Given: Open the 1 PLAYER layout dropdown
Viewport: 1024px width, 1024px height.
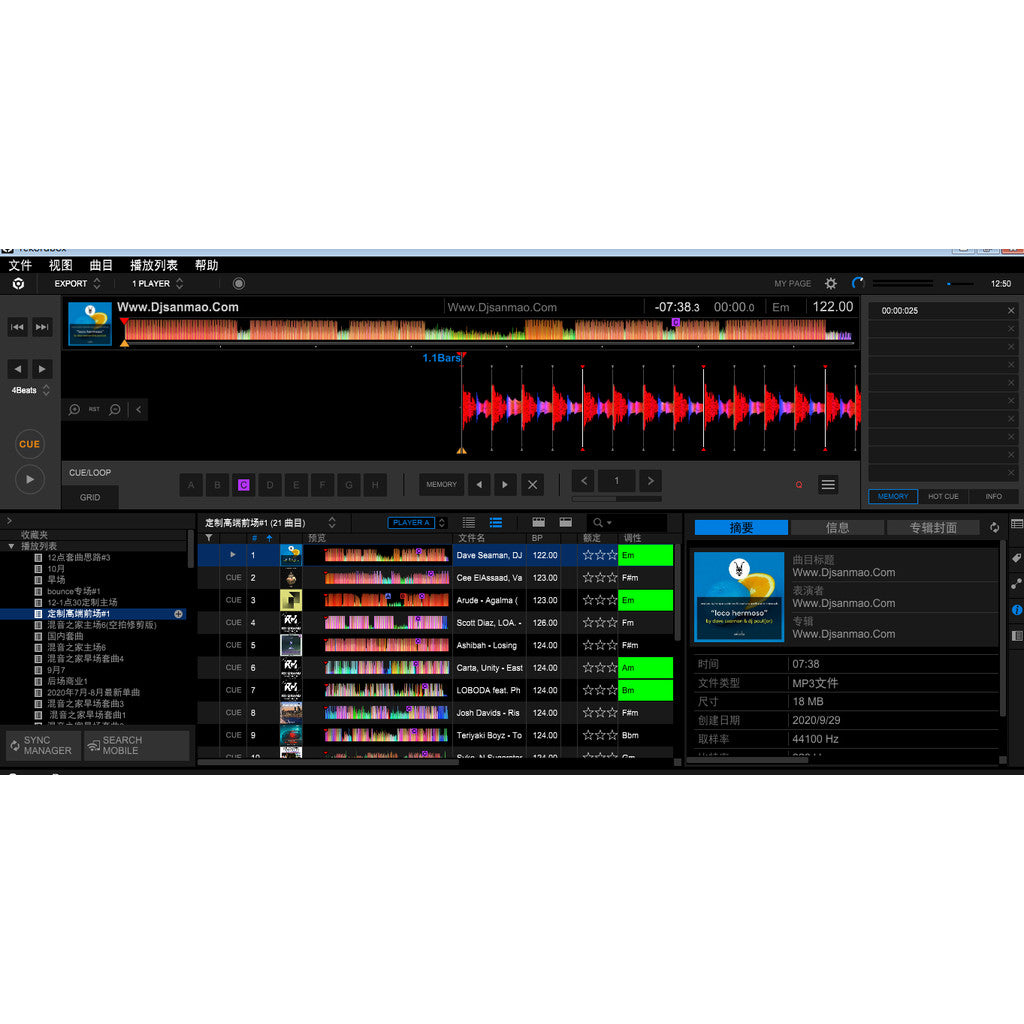Looking at the screenshot, I should [x=157, y=283].
